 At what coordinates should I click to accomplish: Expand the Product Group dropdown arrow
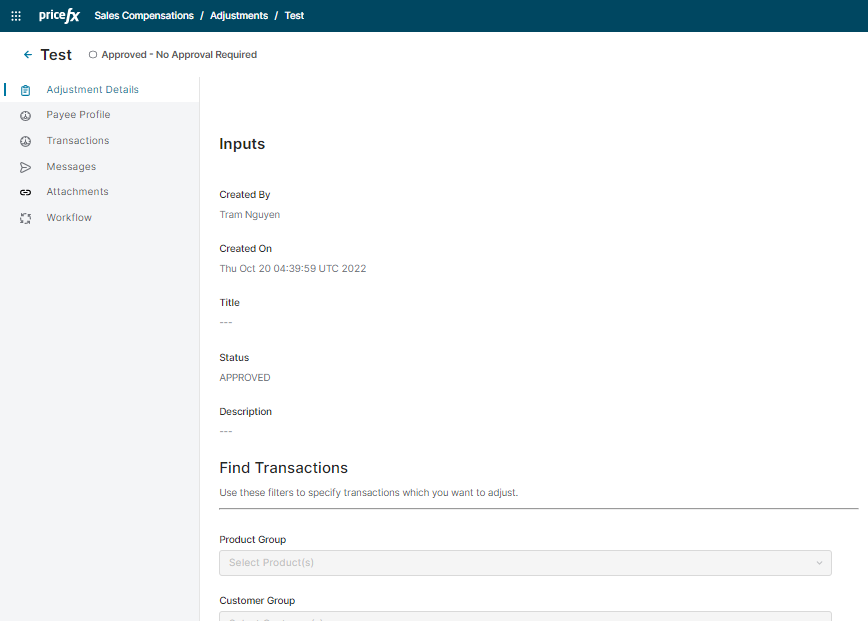pos(819,563)
